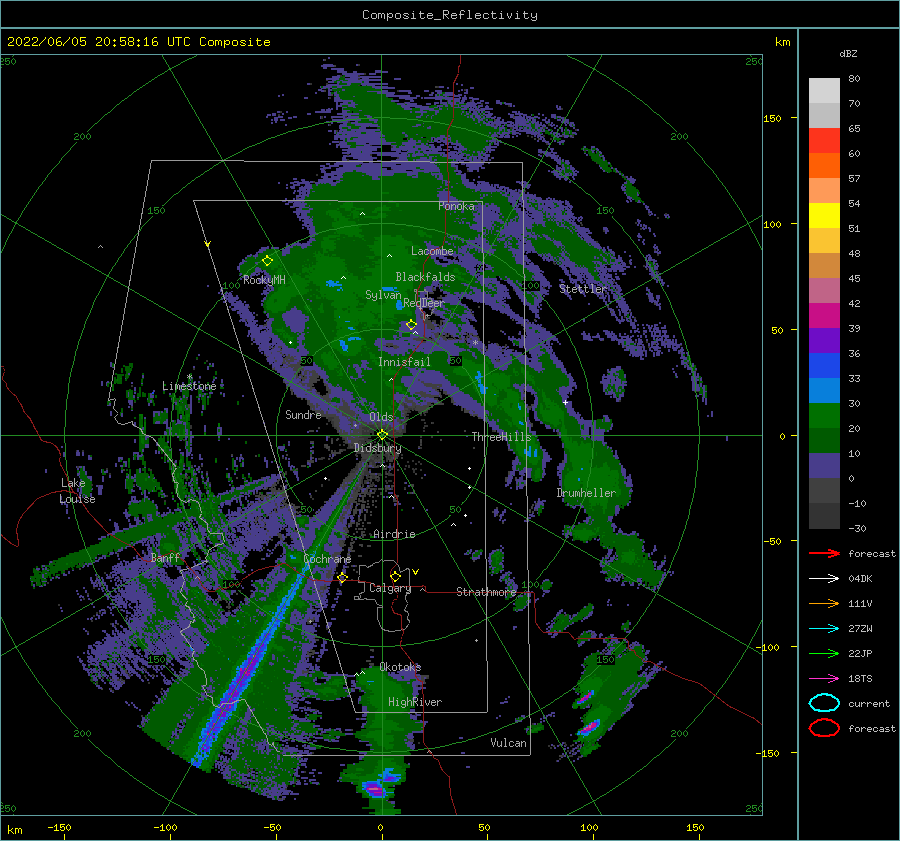Click the Ponoka town label
The height and width of the screenshot is (841, 900).
tap(456, 206)
